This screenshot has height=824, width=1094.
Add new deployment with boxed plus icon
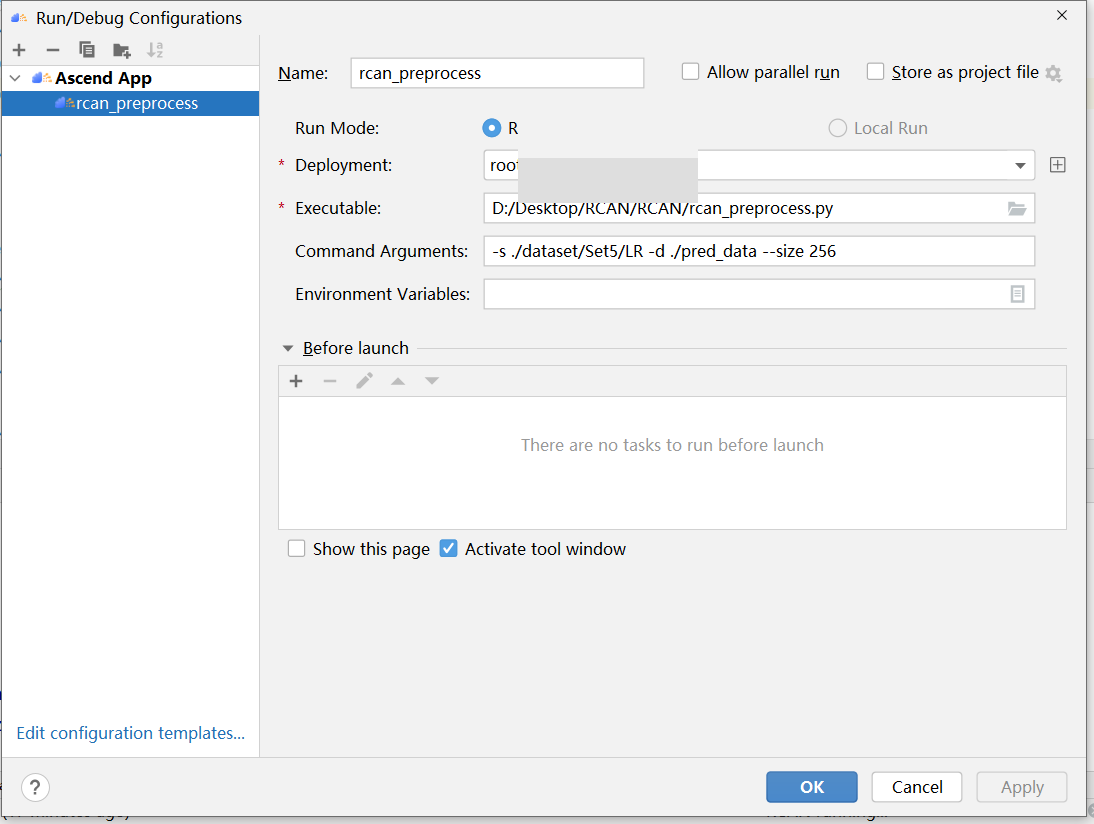(x=1058, y=165)
